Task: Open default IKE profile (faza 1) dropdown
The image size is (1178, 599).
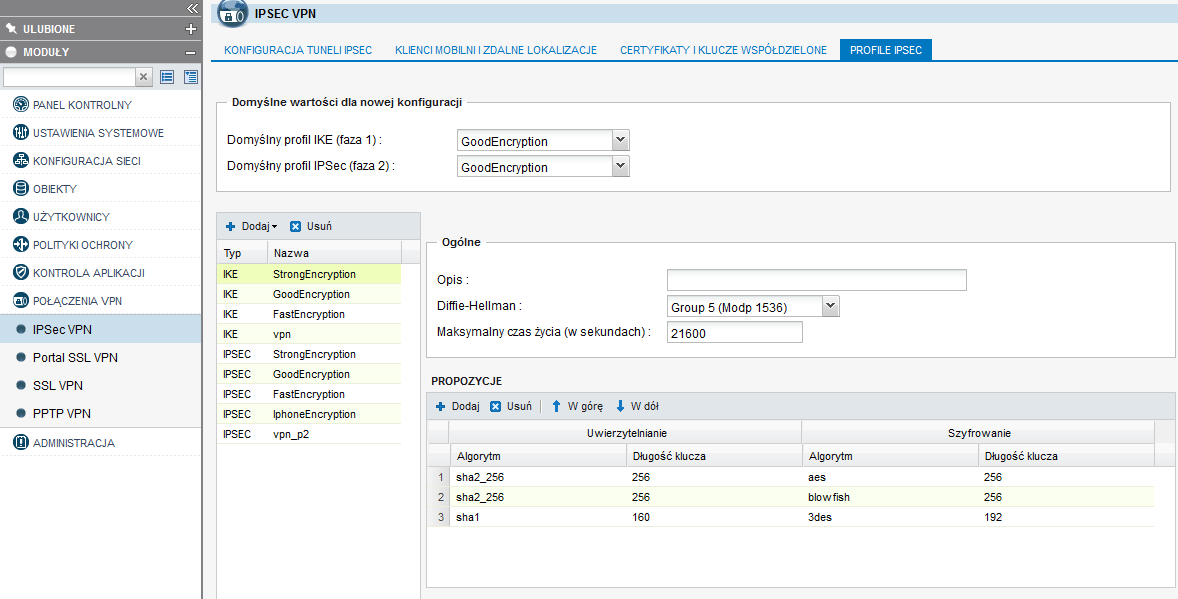Action: [621, 141]
